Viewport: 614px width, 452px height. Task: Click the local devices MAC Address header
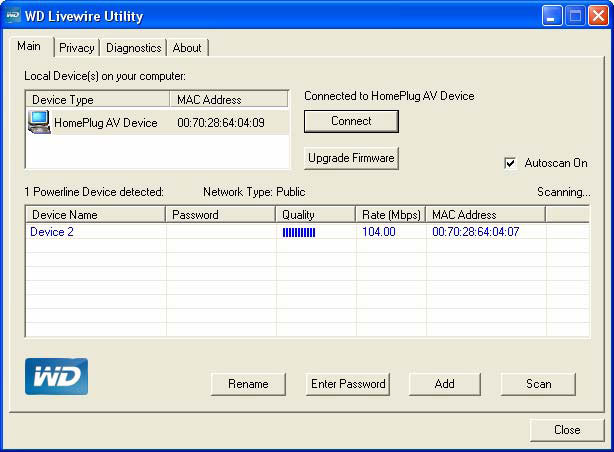click(x=229, y=99)
